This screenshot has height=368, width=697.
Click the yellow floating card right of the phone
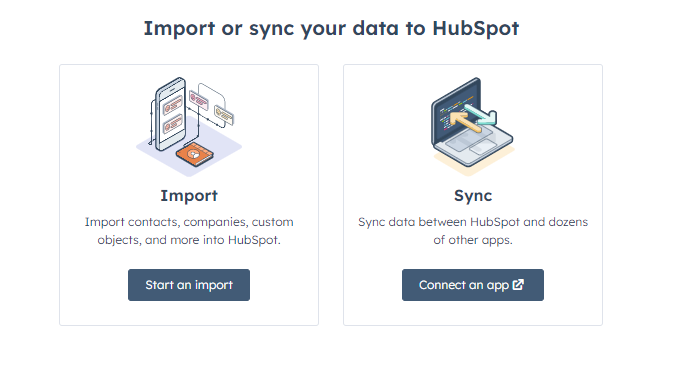tap(224, 114)
